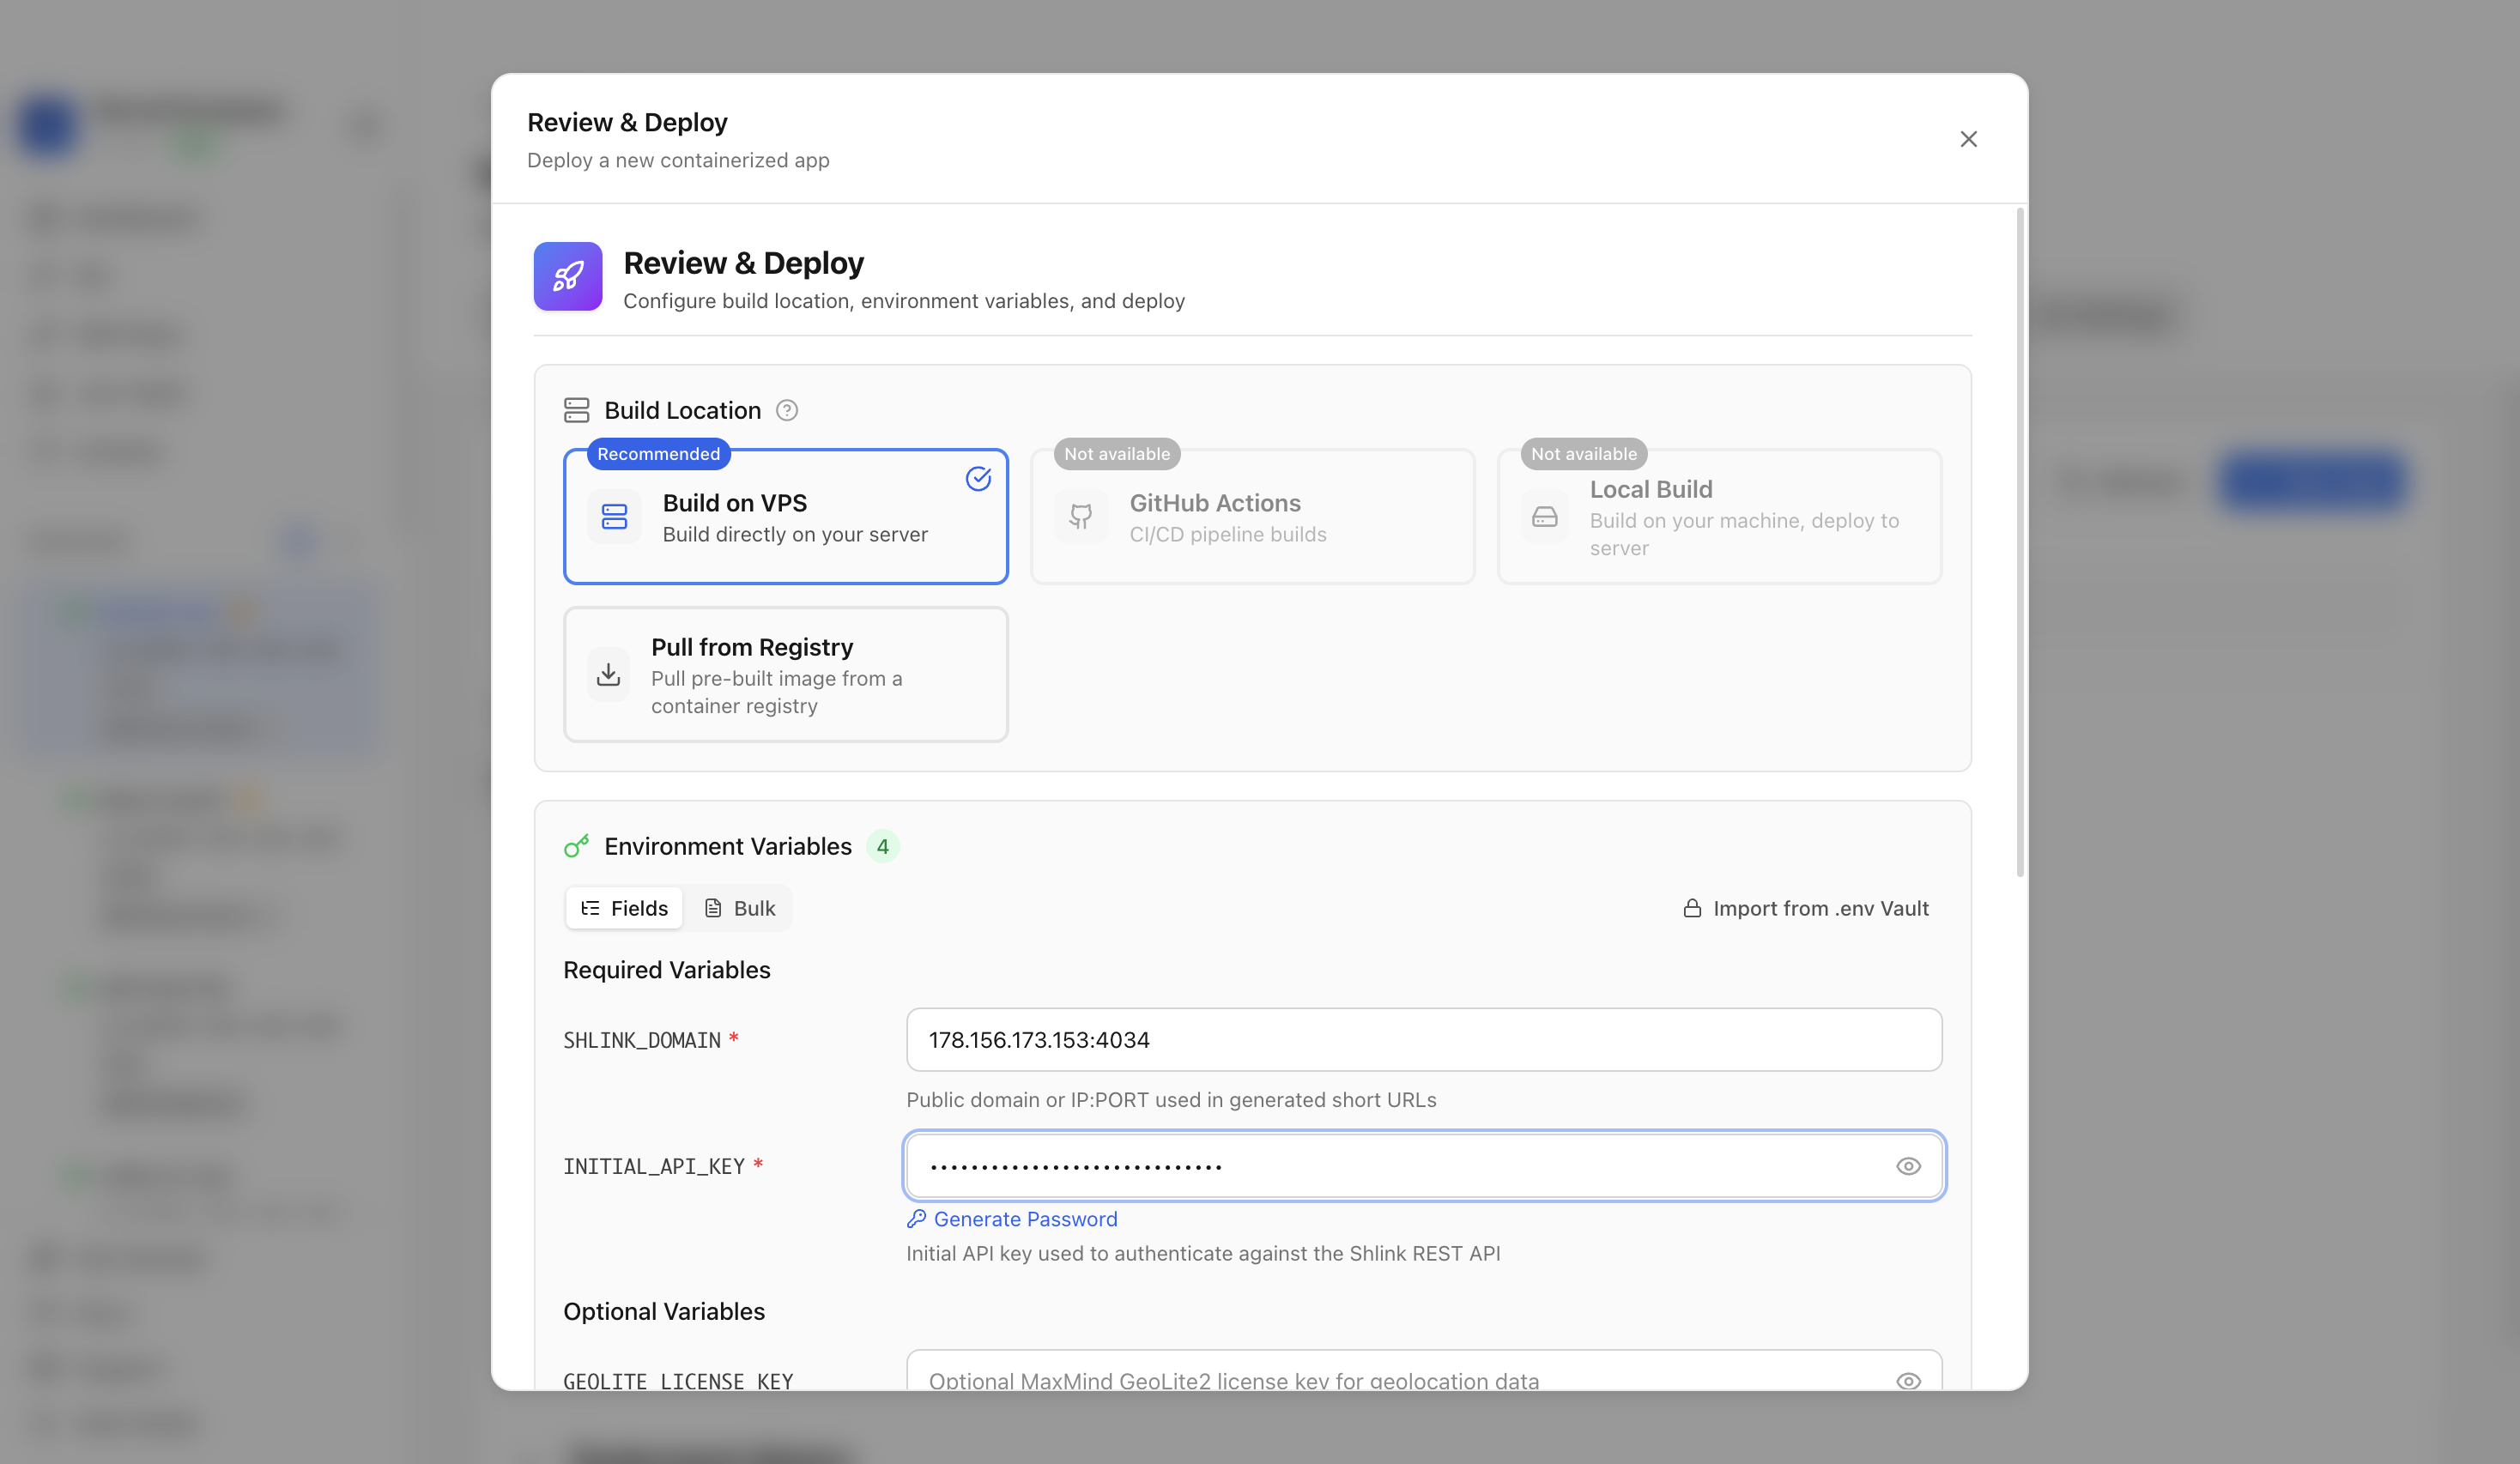Select the Local Build card
The image size is (2520, 1464).
coord(1720,516)
